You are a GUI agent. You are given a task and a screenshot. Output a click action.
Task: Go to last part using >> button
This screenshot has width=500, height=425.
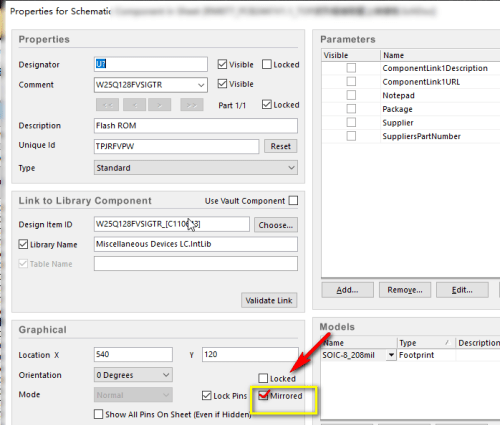click(192, 105)
